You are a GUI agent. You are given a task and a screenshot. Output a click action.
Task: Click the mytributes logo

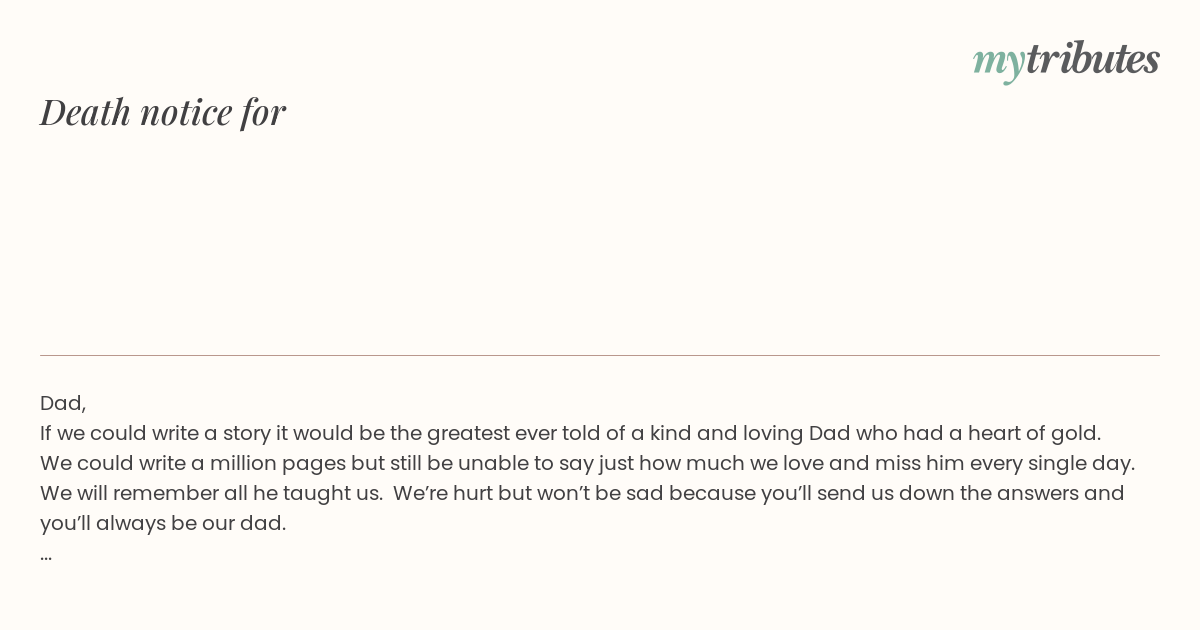(x=1066, y=60)
